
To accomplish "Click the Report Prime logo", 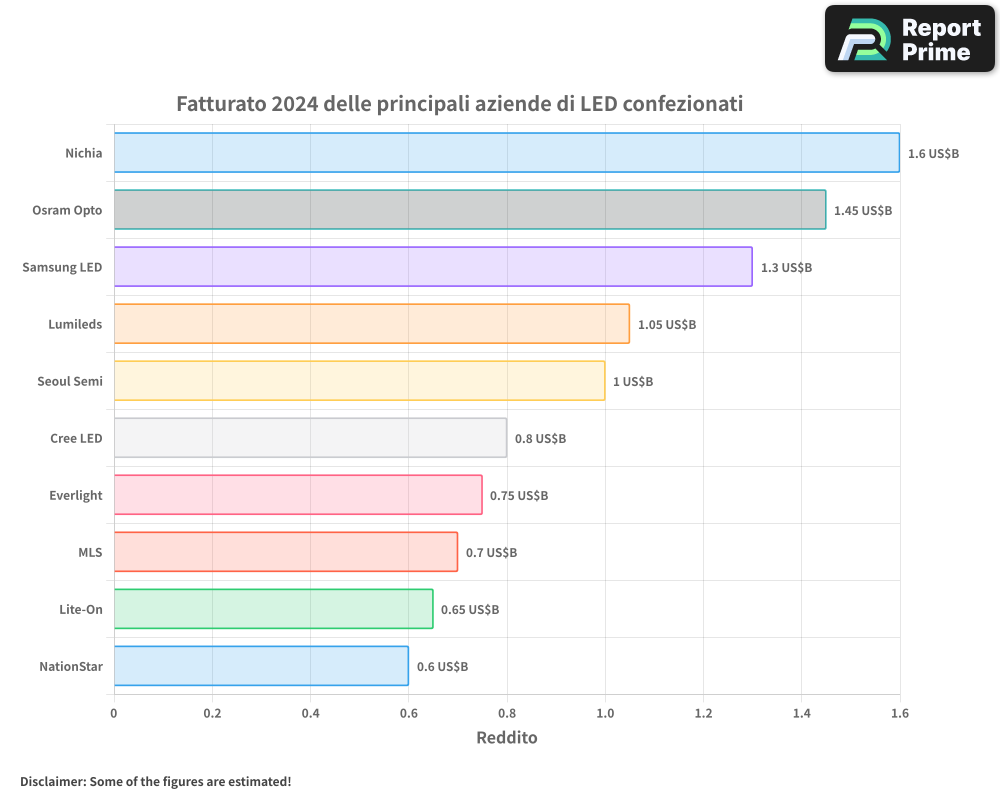I will (x=908, y=38).
